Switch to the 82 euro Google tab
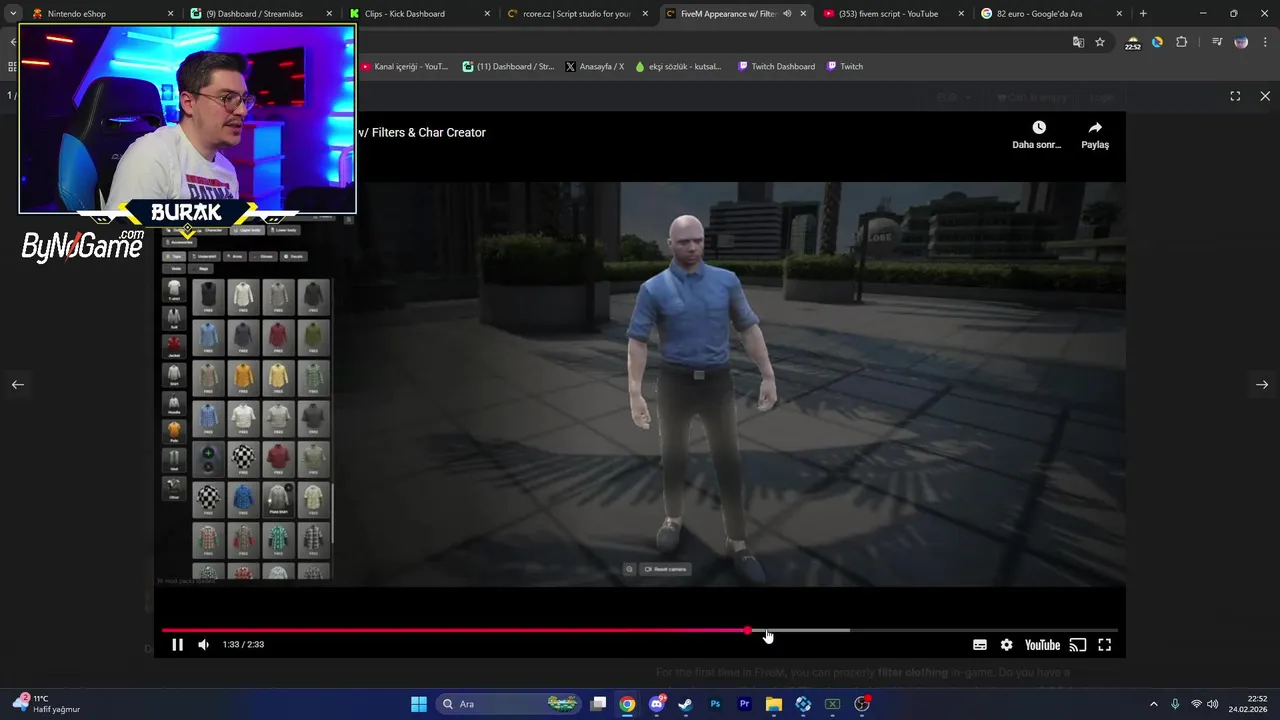Screen dimensions: 1280x720 [x=1051, y=14]
